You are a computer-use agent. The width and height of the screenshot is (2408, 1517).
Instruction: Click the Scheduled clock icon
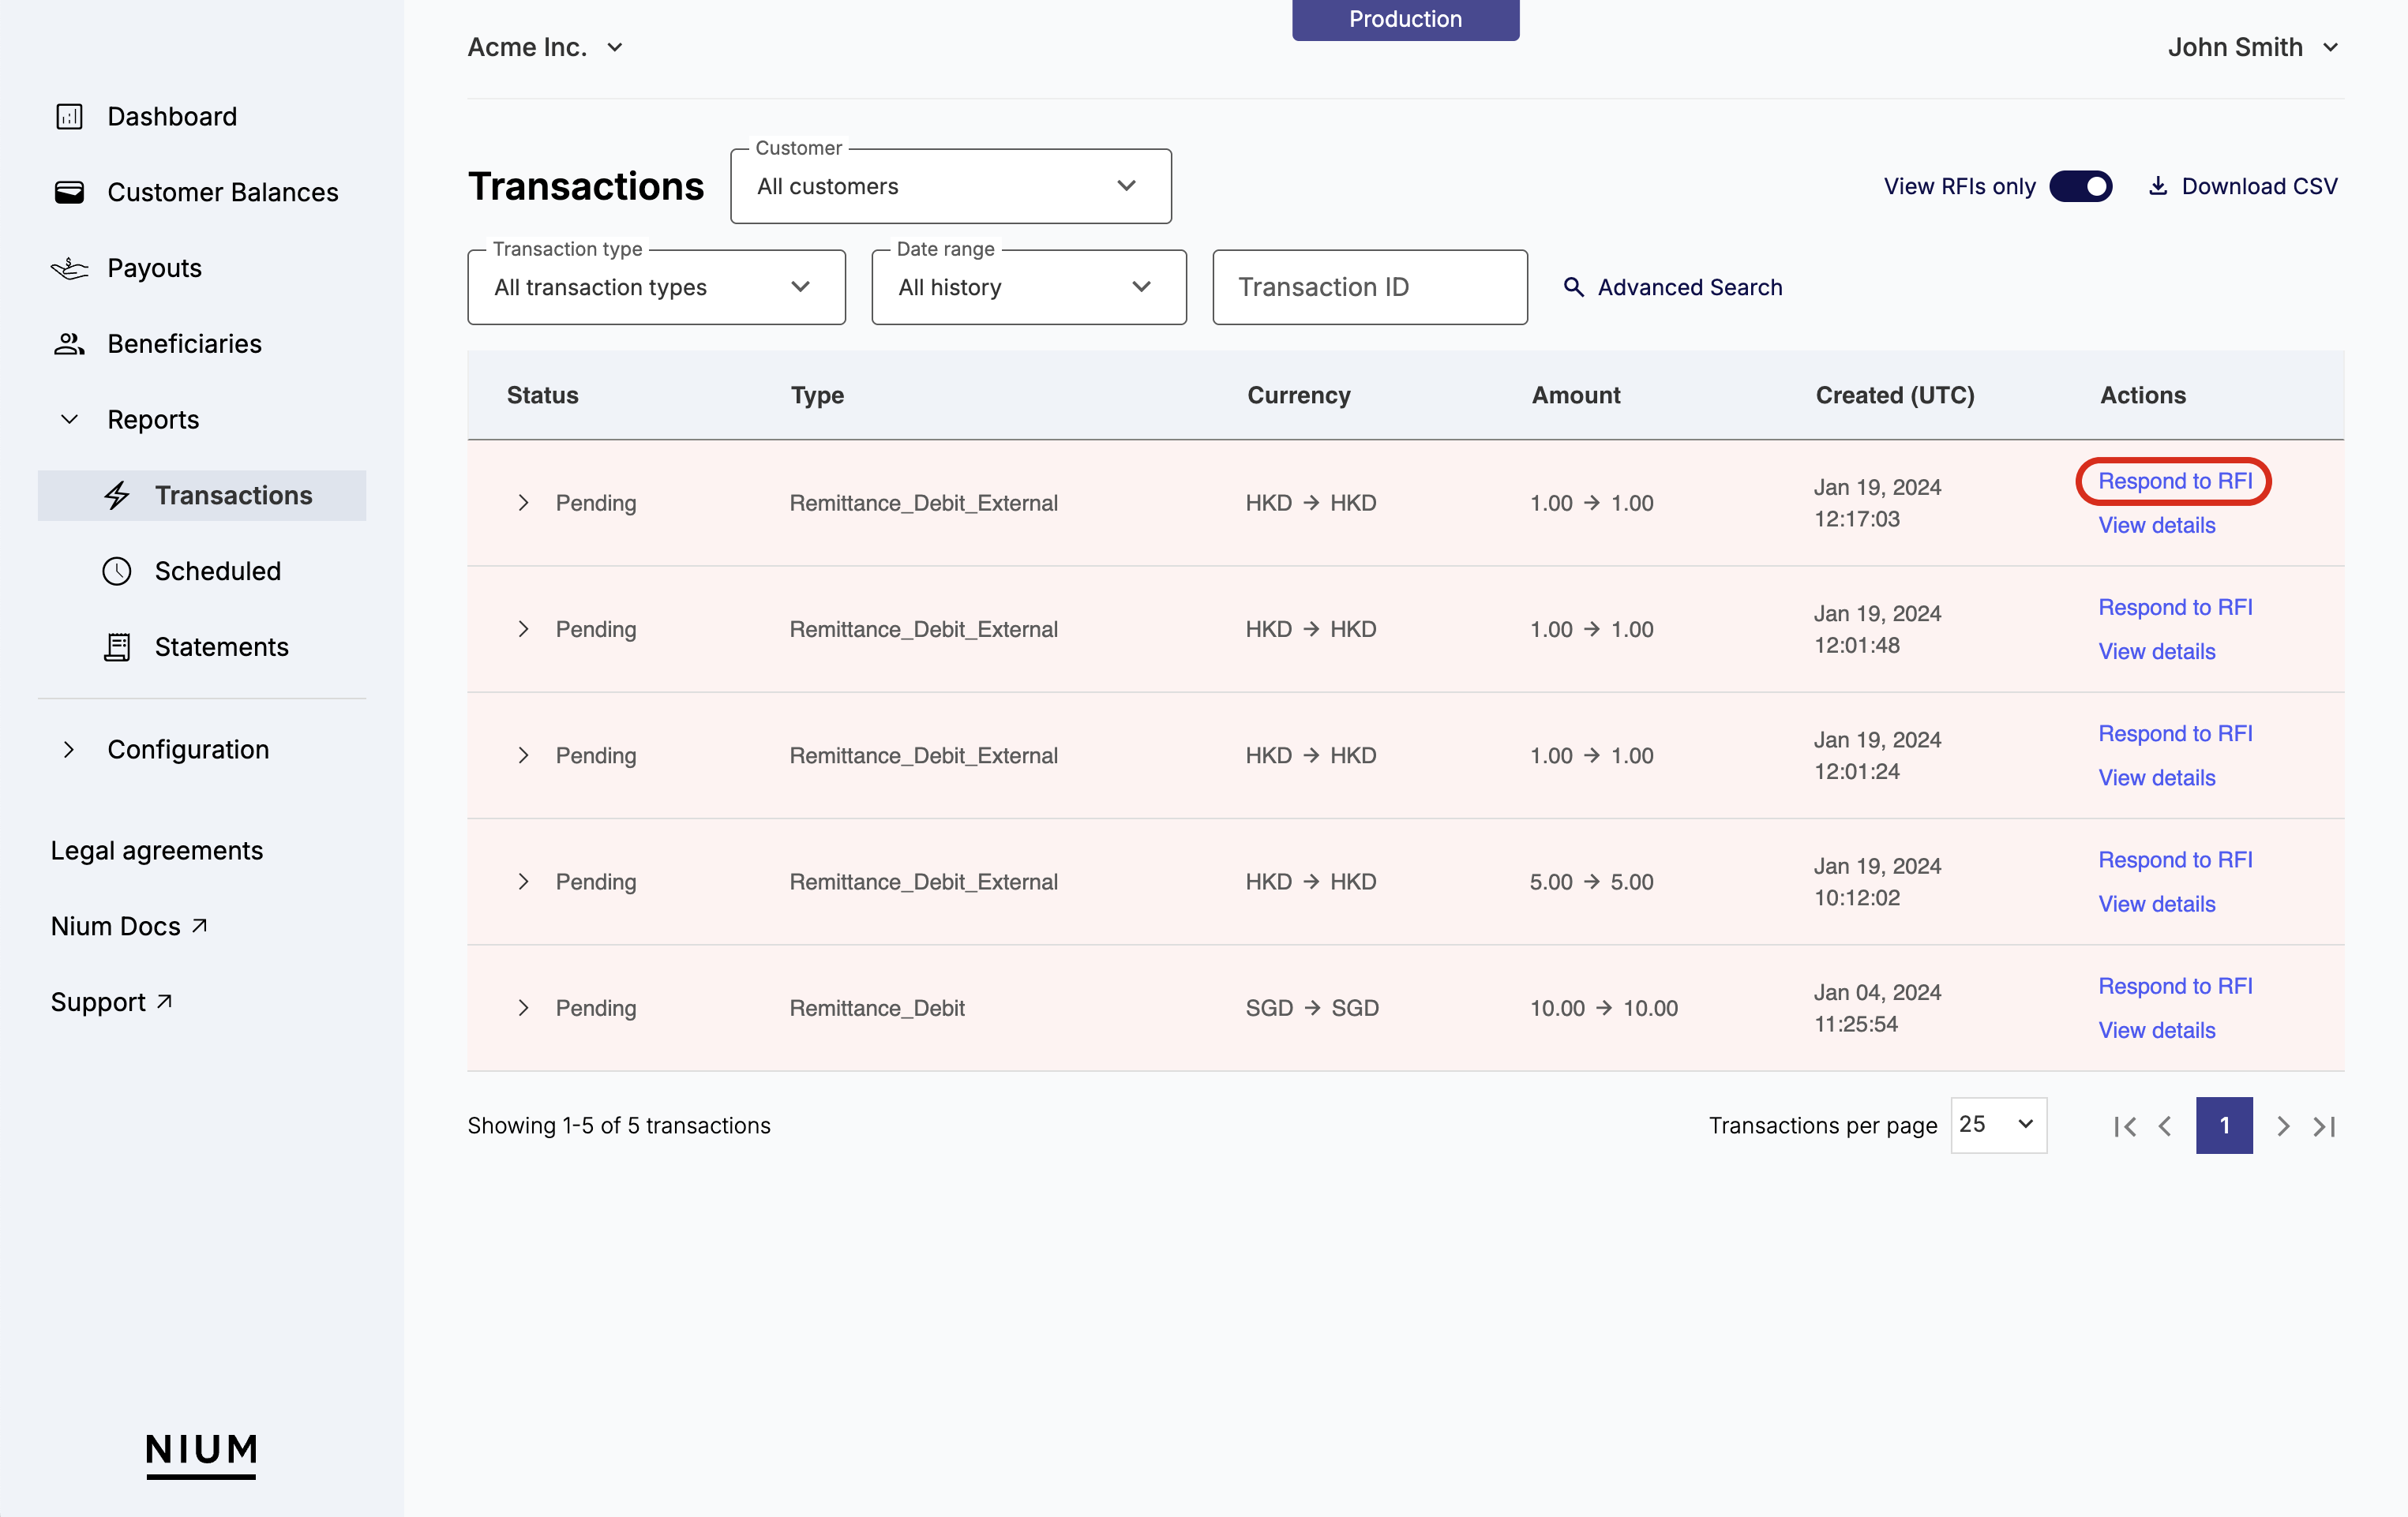pos(117,571)
